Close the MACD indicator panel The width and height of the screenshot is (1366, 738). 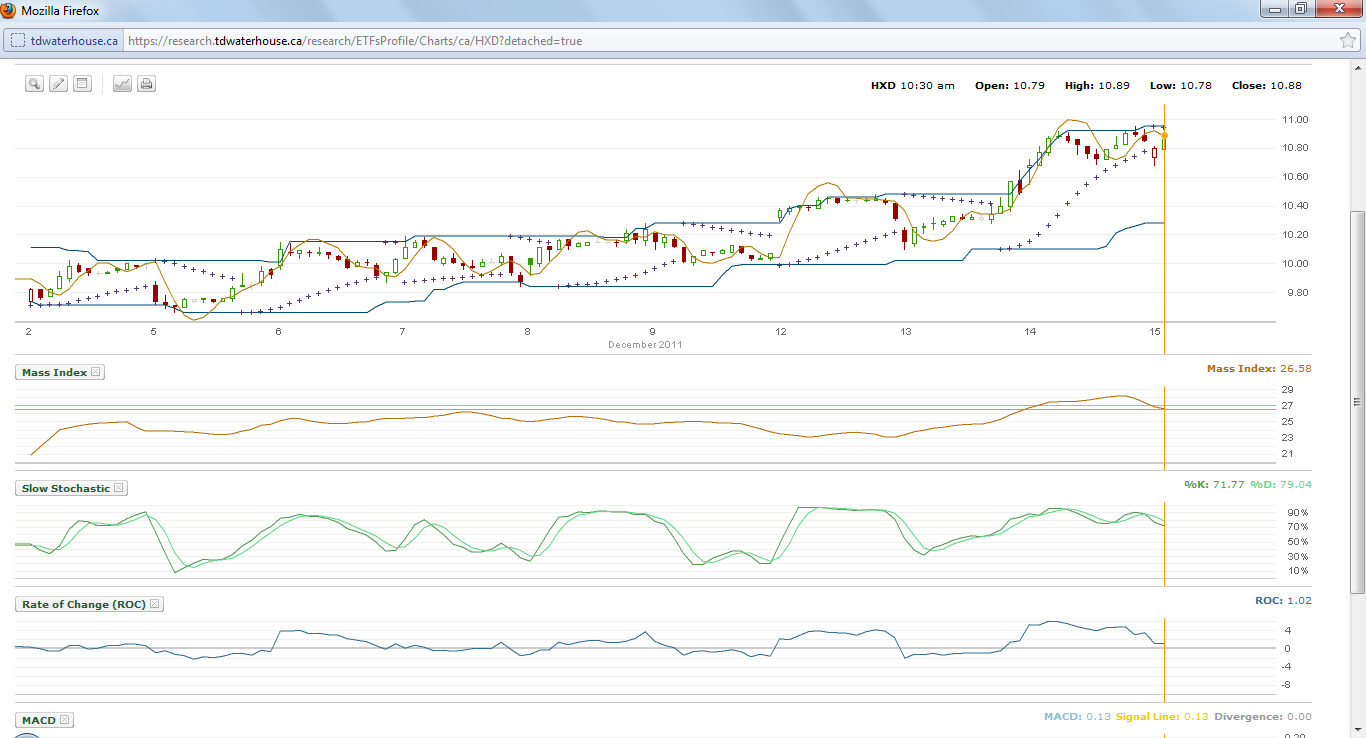pyautogui.click(x=65, y=720)
